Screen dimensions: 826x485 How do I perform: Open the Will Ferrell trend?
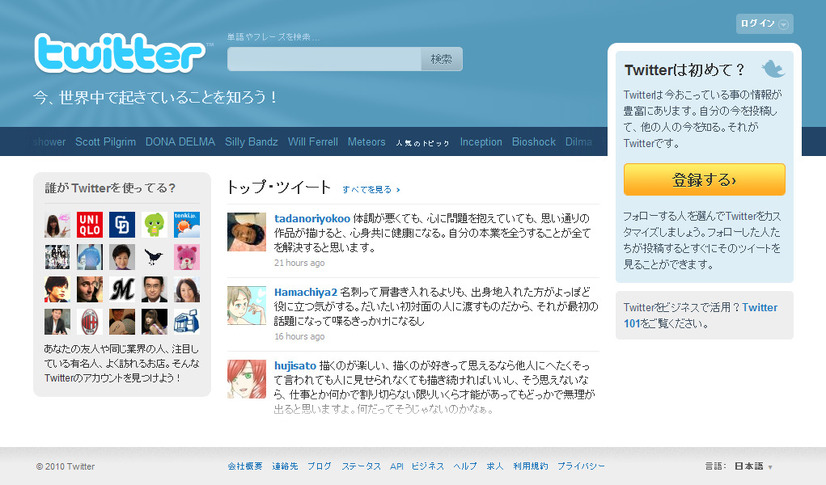[x=313, y=142]
